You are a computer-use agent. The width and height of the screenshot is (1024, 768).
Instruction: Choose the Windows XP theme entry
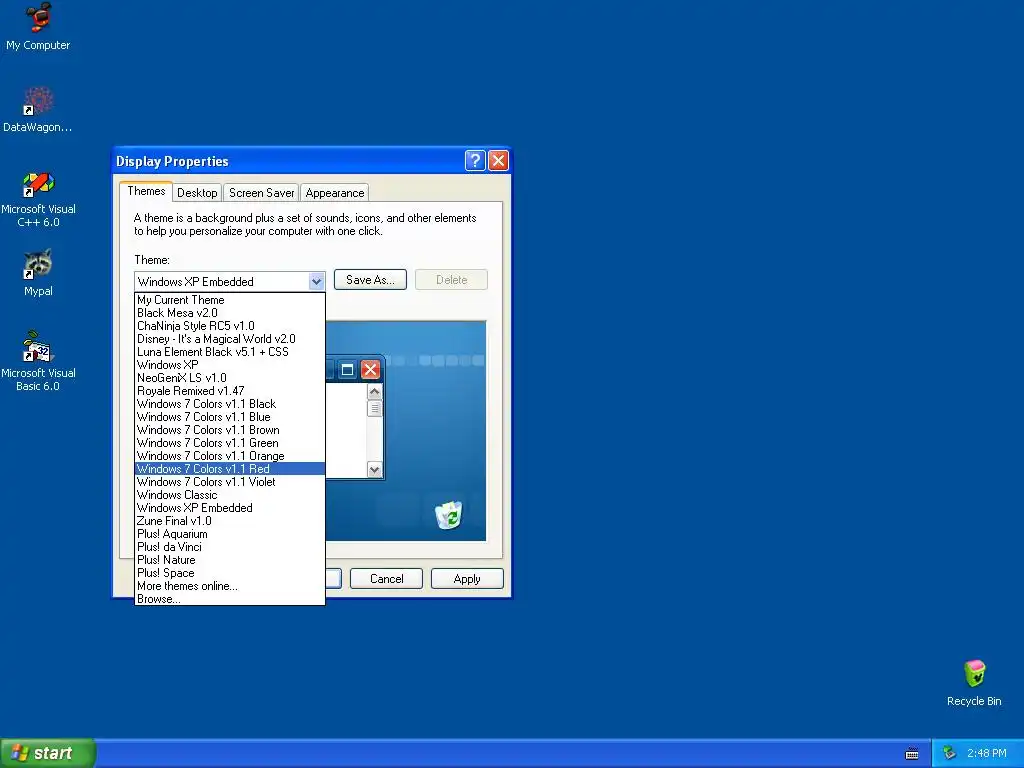(230, 365)
